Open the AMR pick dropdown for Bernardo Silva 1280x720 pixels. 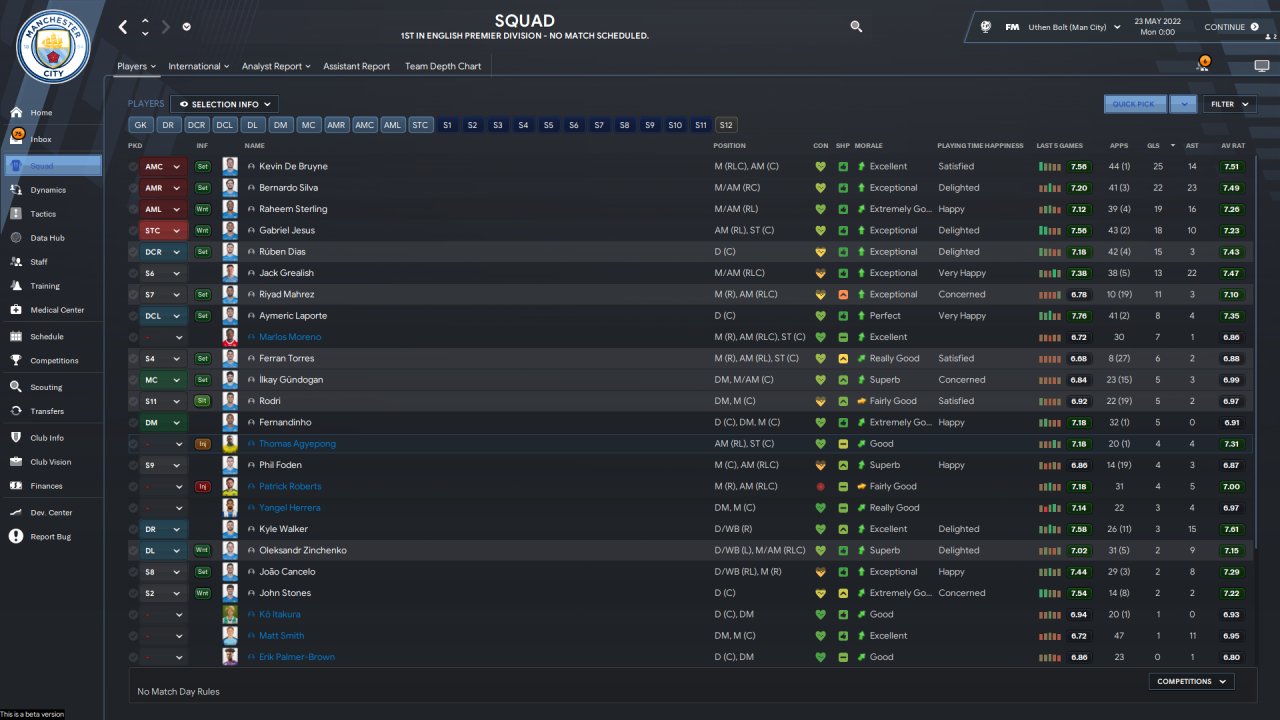click(x=163, y=188)
